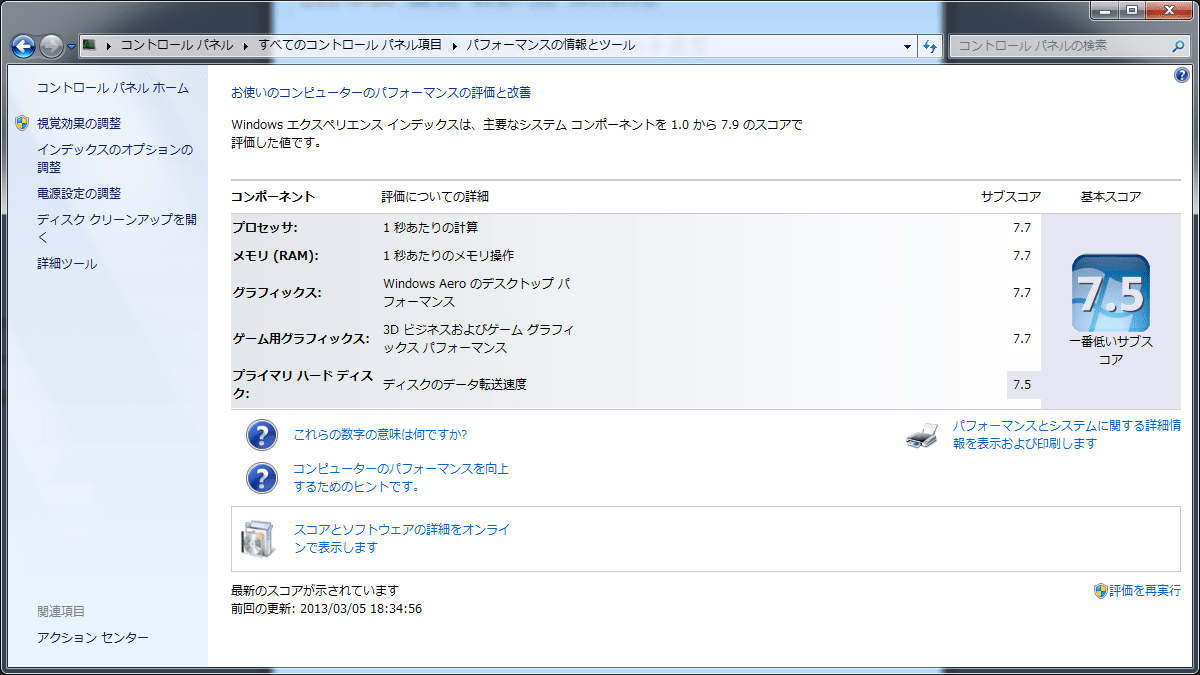Image resolution: width=1200 pixels, height=675 pixels.
Task: Open インデックスのオプションの調整 link
Action: [x=115, y=158]
